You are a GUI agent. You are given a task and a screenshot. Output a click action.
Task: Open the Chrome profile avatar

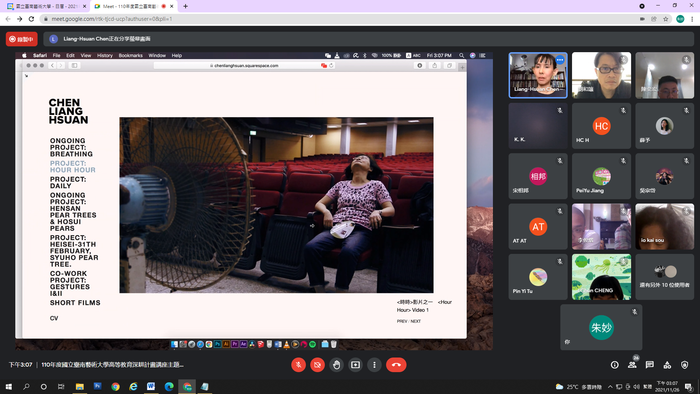point(680,19)
